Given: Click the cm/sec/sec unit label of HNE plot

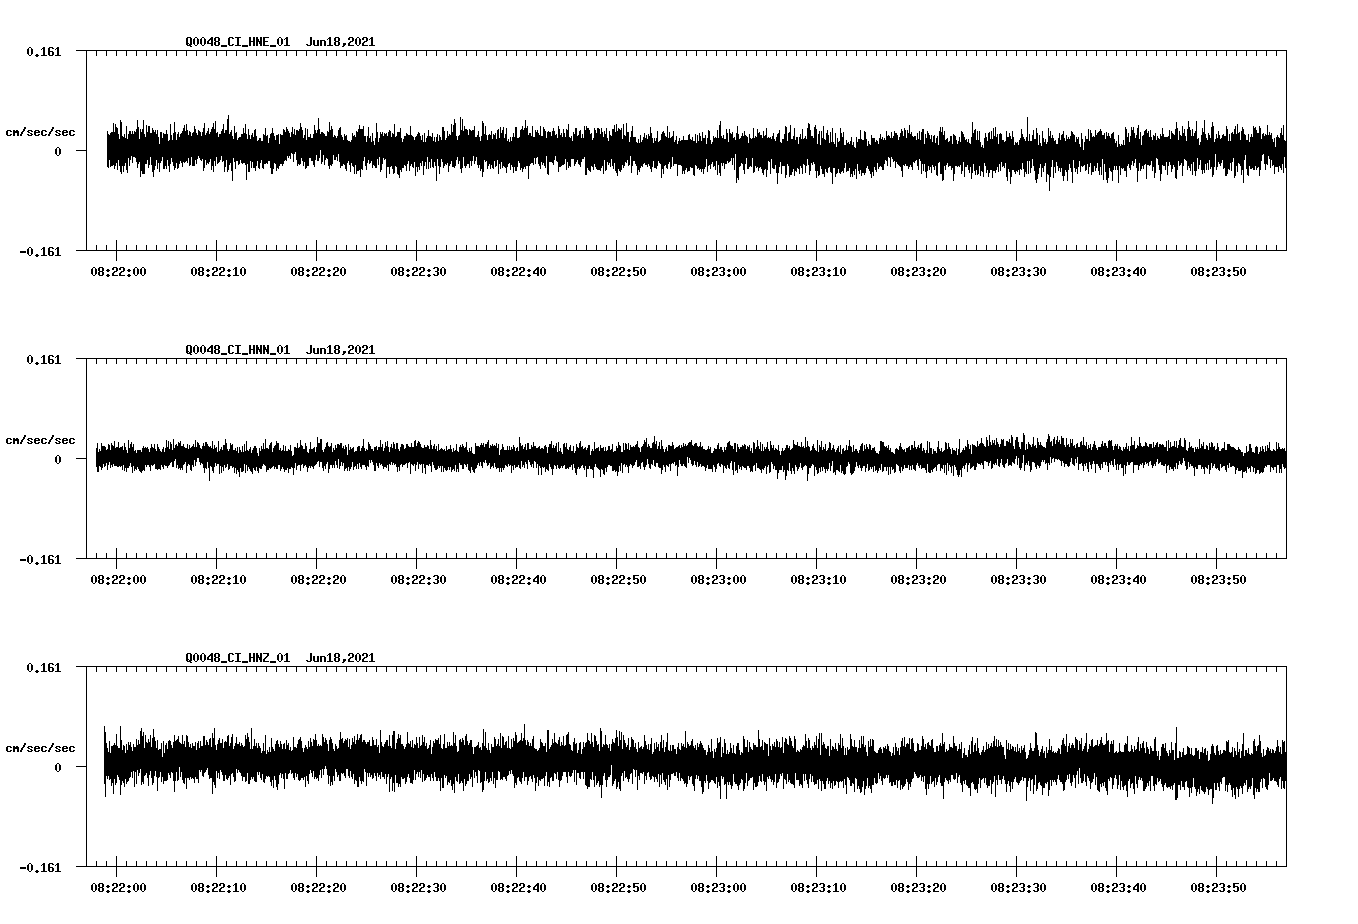Looking at the screenshot, I should tap(40, 132).
